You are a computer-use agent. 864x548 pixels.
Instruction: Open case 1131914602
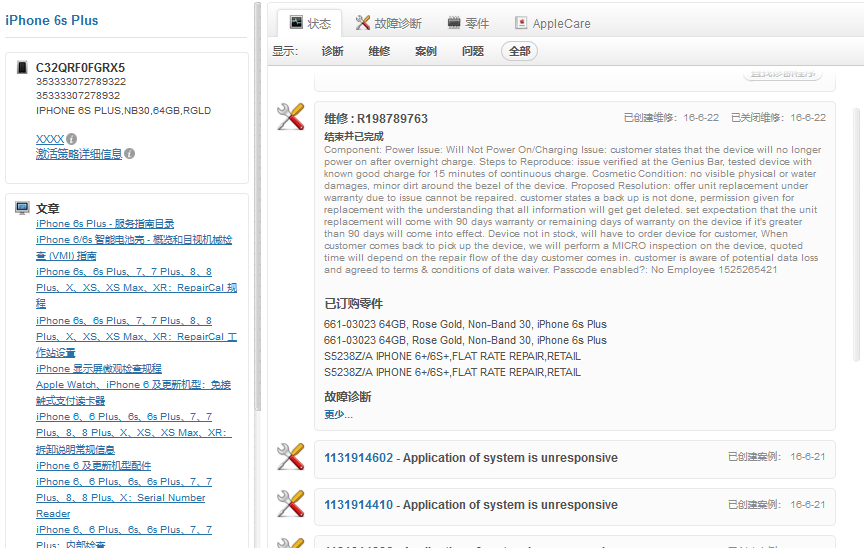[x=359, y=458]
